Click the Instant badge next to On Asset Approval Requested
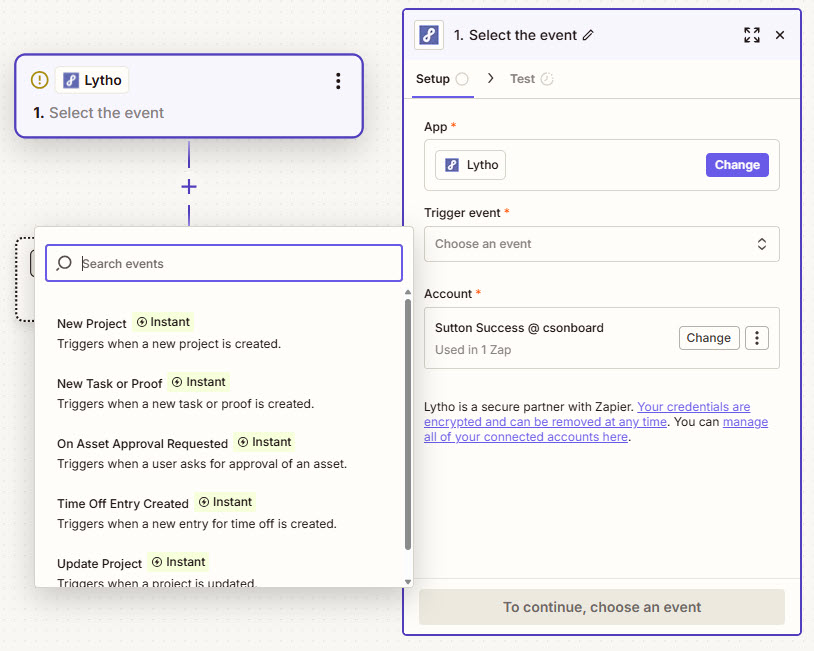Image resolution: width=814 pixels, height=651 pixels. [265, 442]
